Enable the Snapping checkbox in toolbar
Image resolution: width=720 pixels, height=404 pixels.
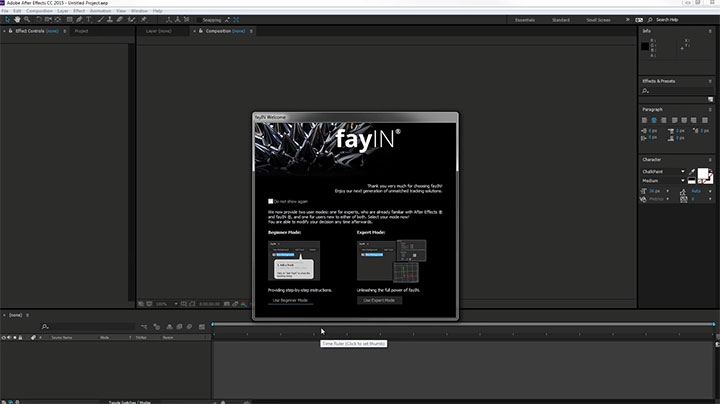click(x=199, y=20)
